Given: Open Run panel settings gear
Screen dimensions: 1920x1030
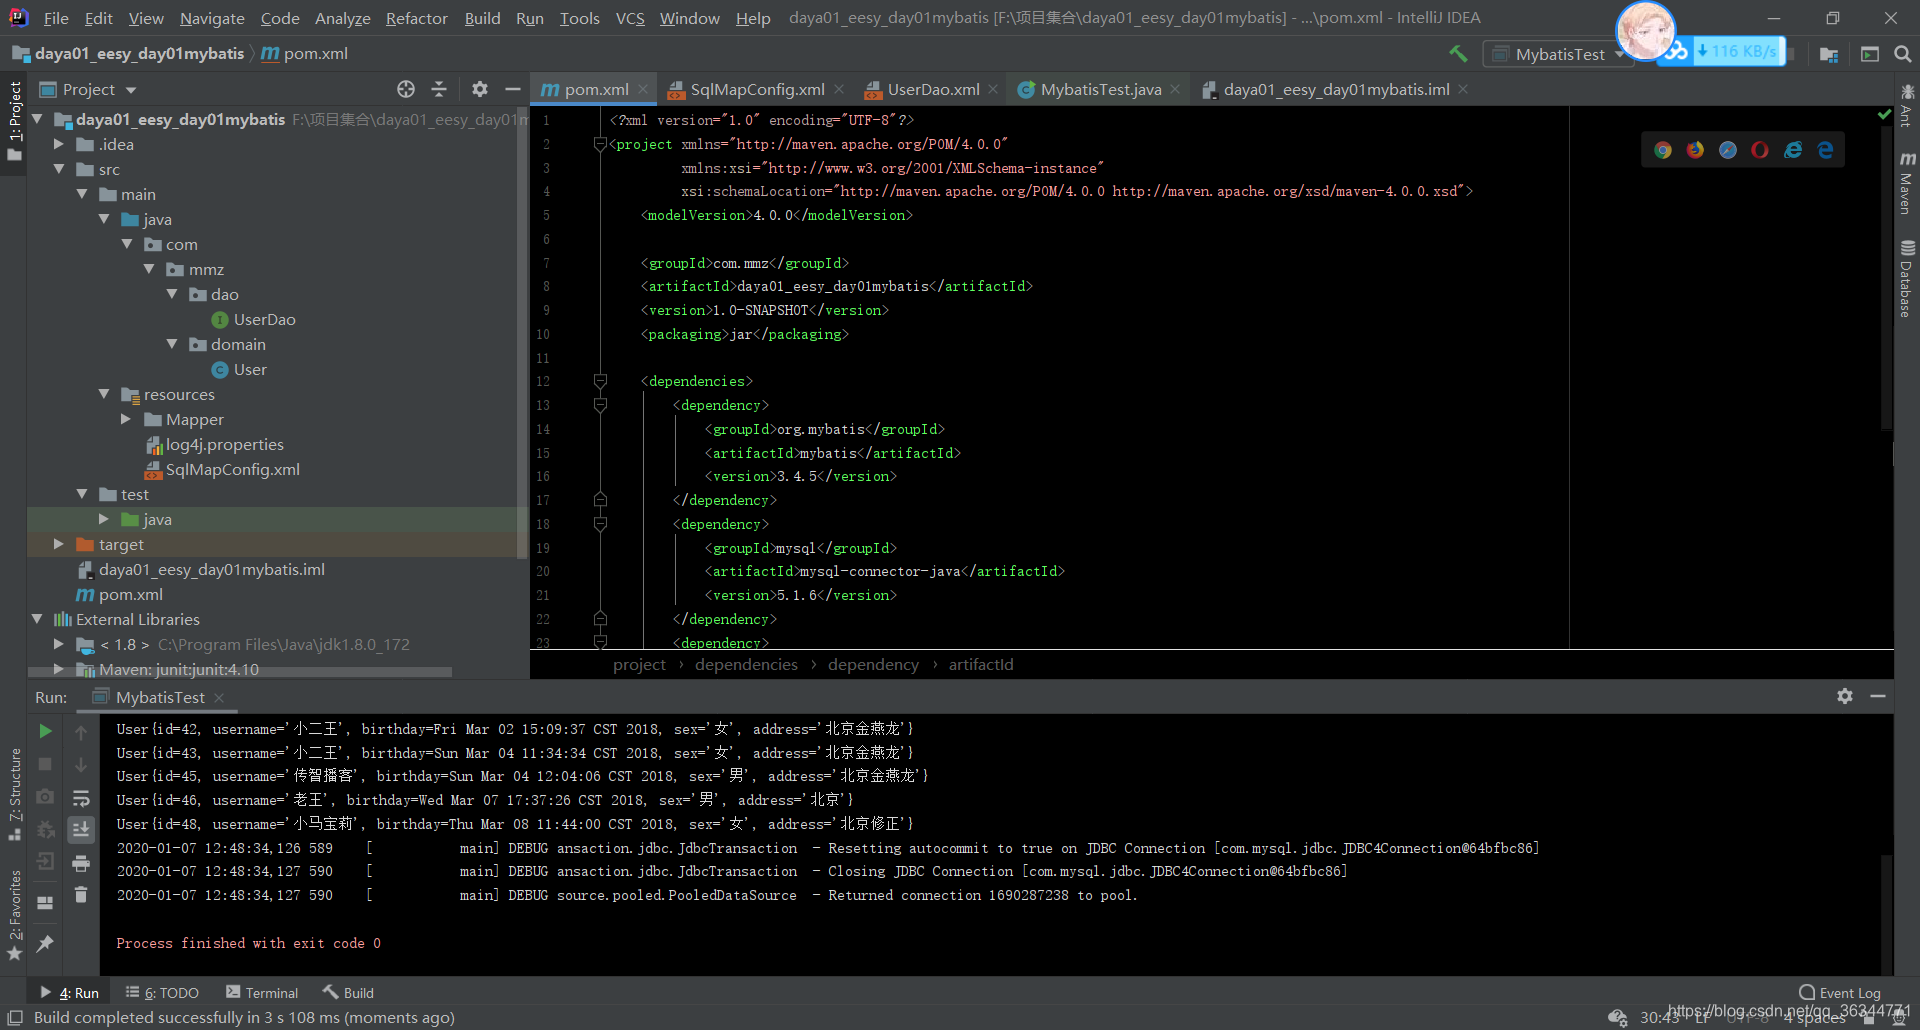Looking at the screenshot, I should click(x=1845, y=696).
